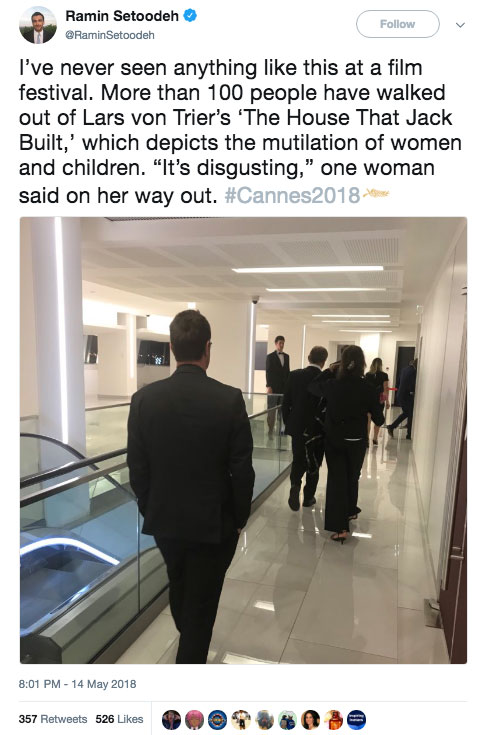The width and height of the screenshot is (496, 735).
Task: Open first liker avatar in row
Action: coord(171,720)
